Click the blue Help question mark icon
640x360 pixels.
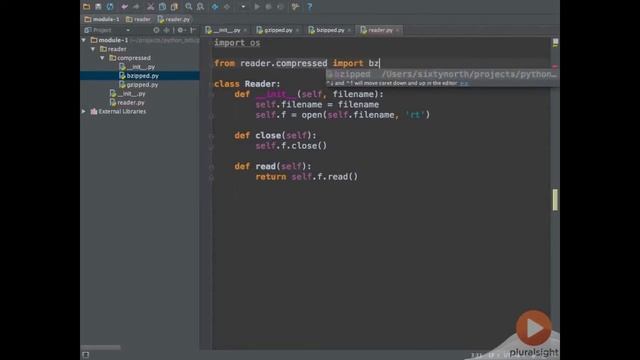pos(309,7)
